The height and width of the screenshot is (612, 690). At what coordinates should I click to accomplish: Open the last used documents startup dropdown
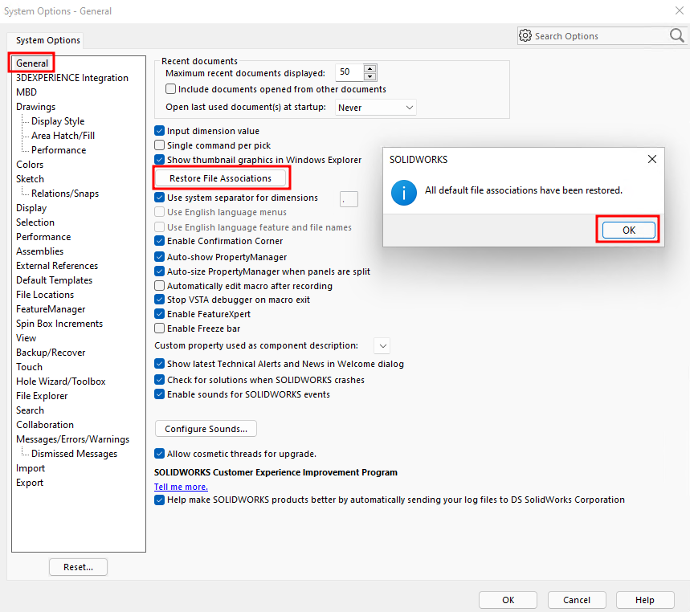pyautogui.click(x=376, y=107)
